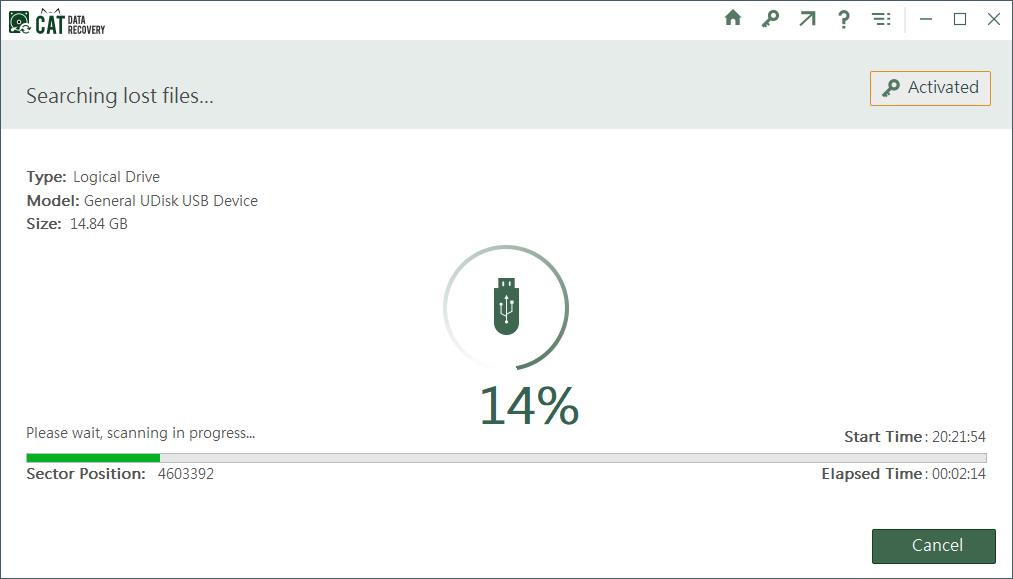Click the General UDisk USB Device model text

tap(171, 201)
